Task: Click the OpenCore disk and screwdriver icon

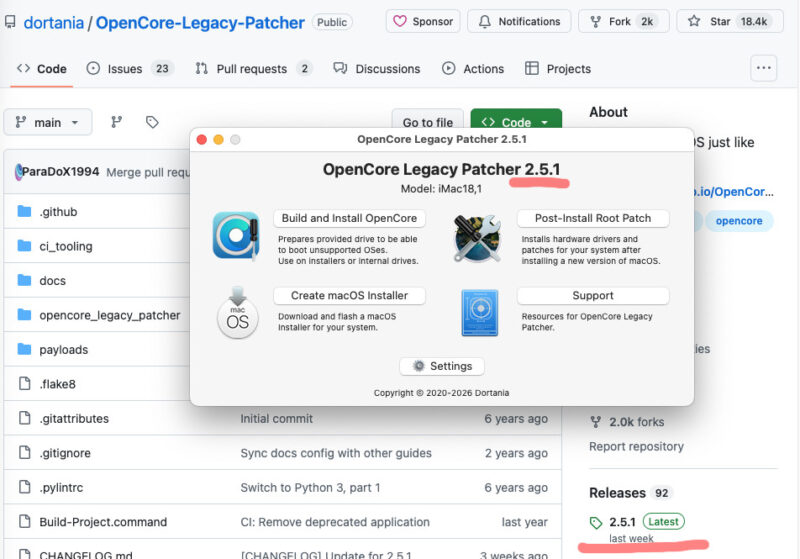Action: 236,236
